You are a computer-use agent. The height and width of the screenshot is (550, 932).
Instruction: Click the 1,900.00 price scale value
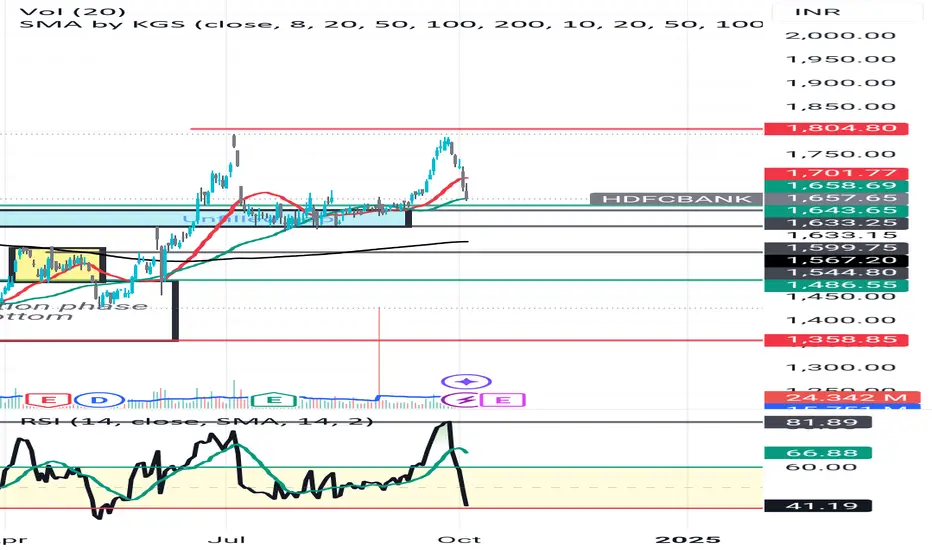pyautogui.click(x=840, y=83)
